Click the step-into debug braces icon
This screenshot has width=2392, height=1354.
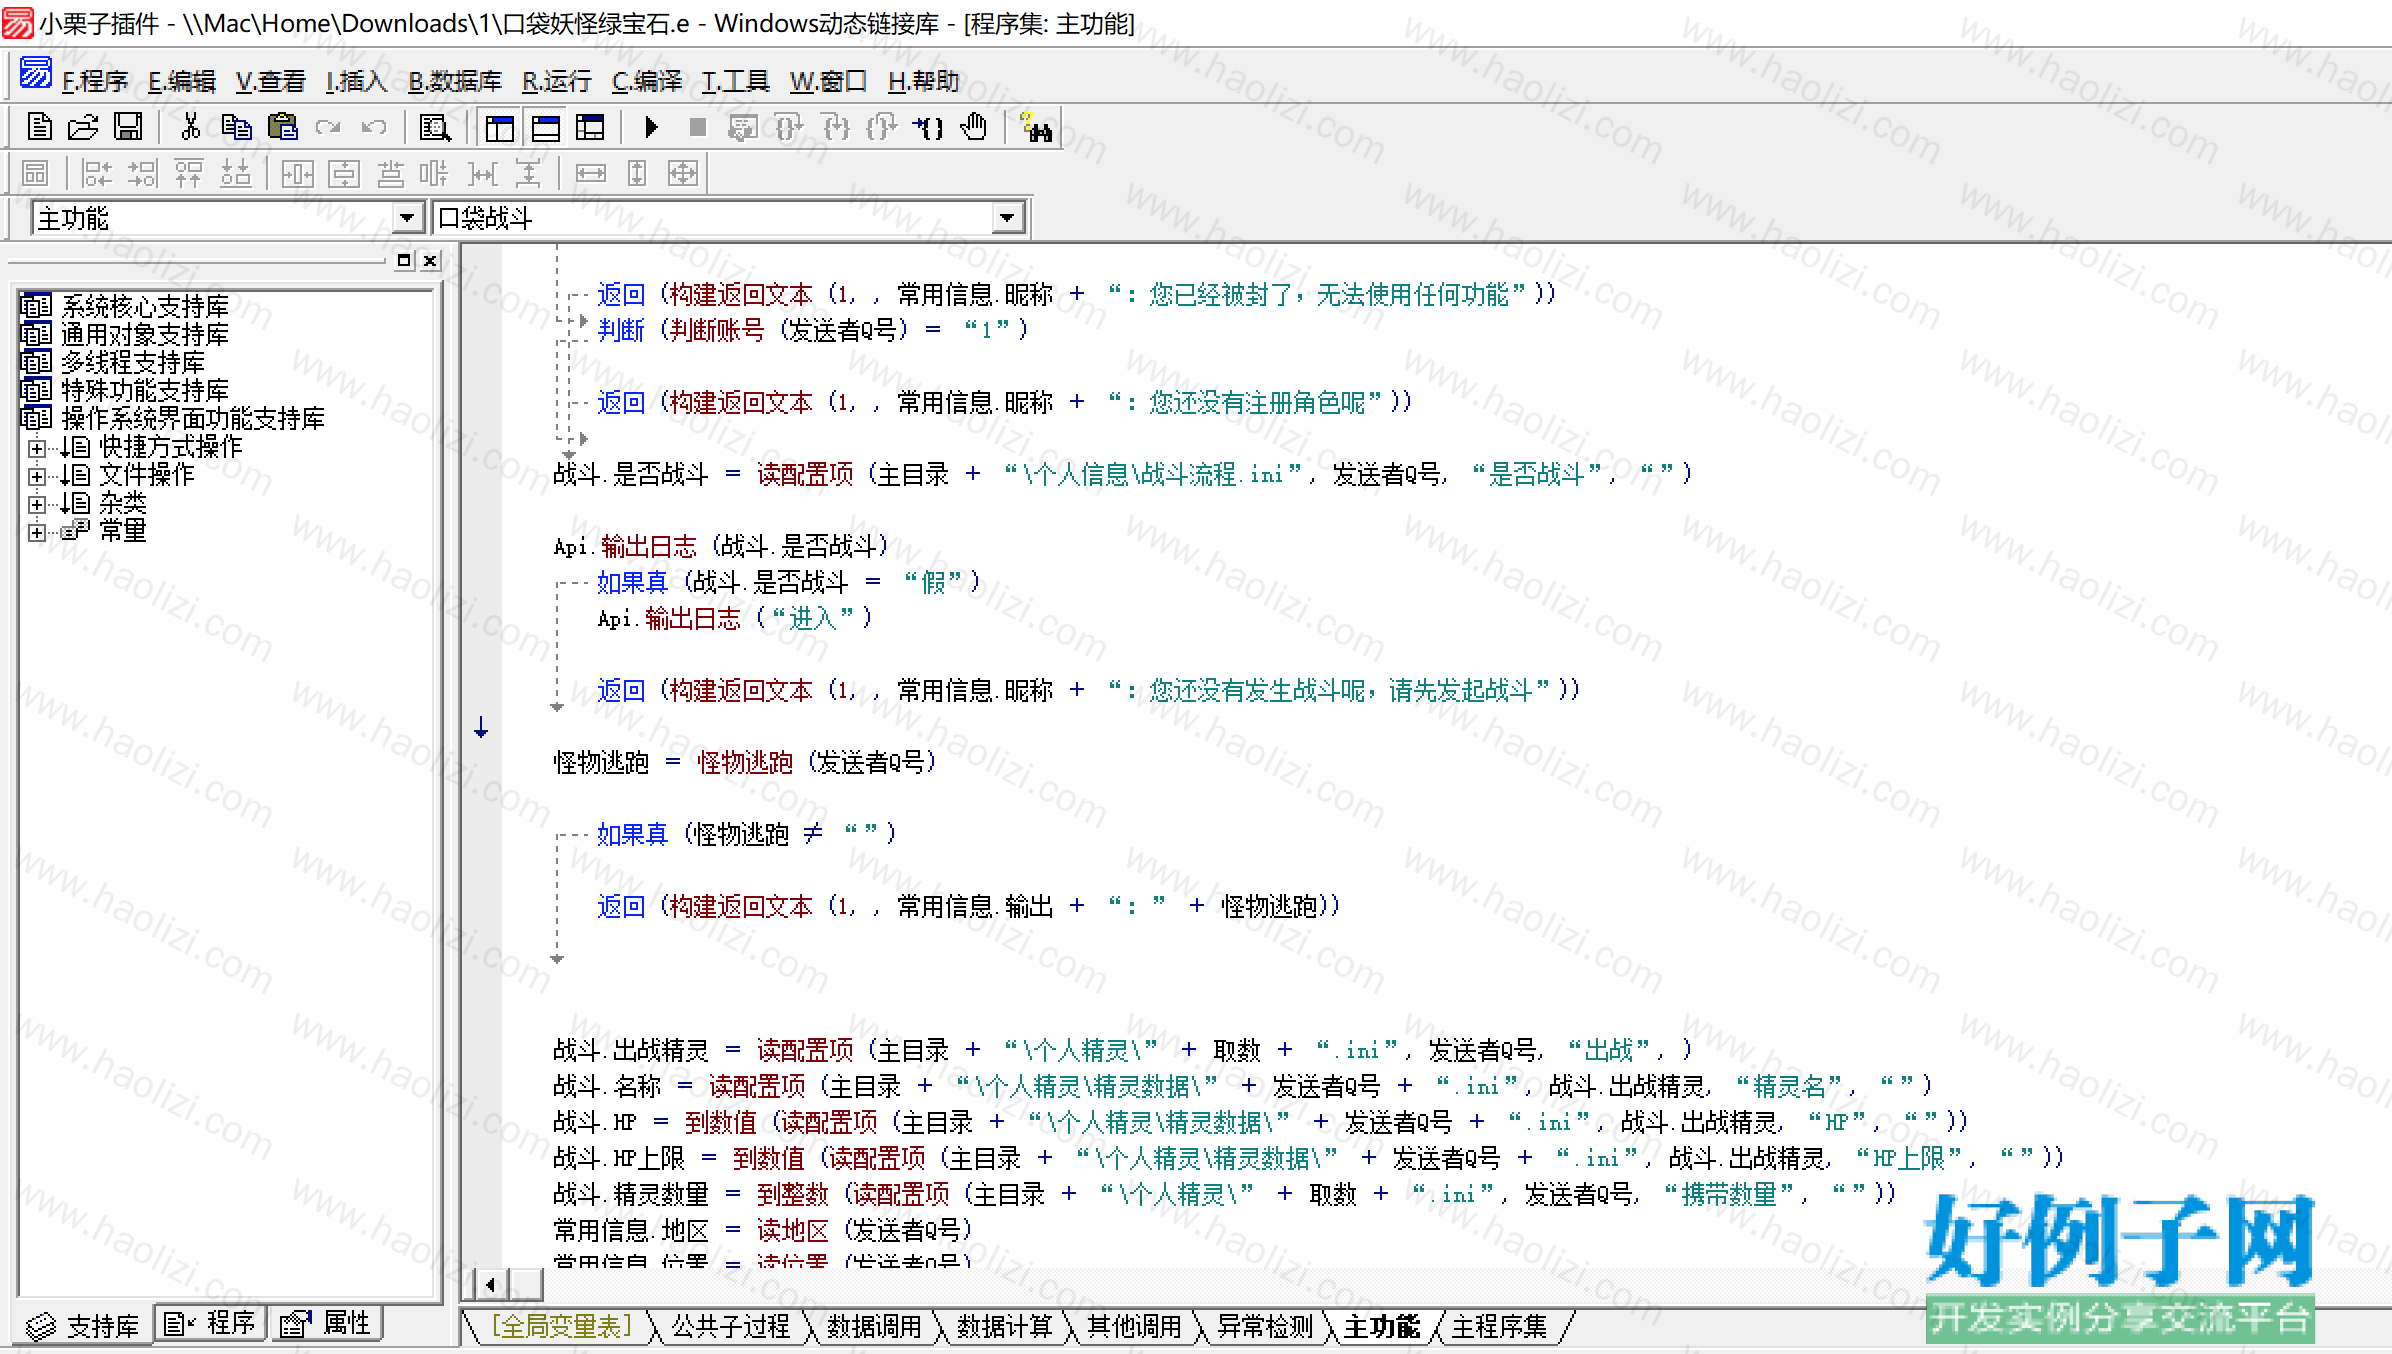coord(835,127)
